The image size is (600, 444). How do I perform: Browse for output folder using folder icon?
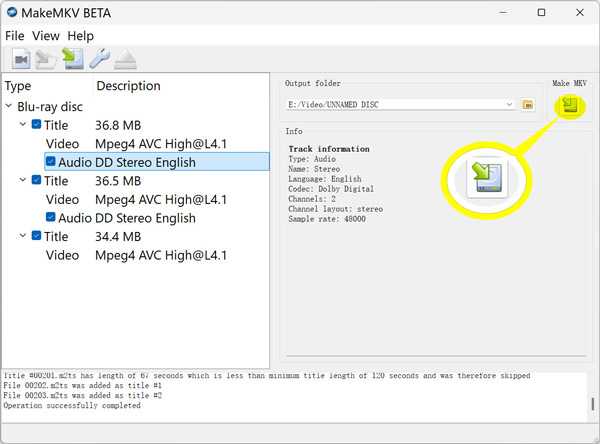[x=528, y=104]
